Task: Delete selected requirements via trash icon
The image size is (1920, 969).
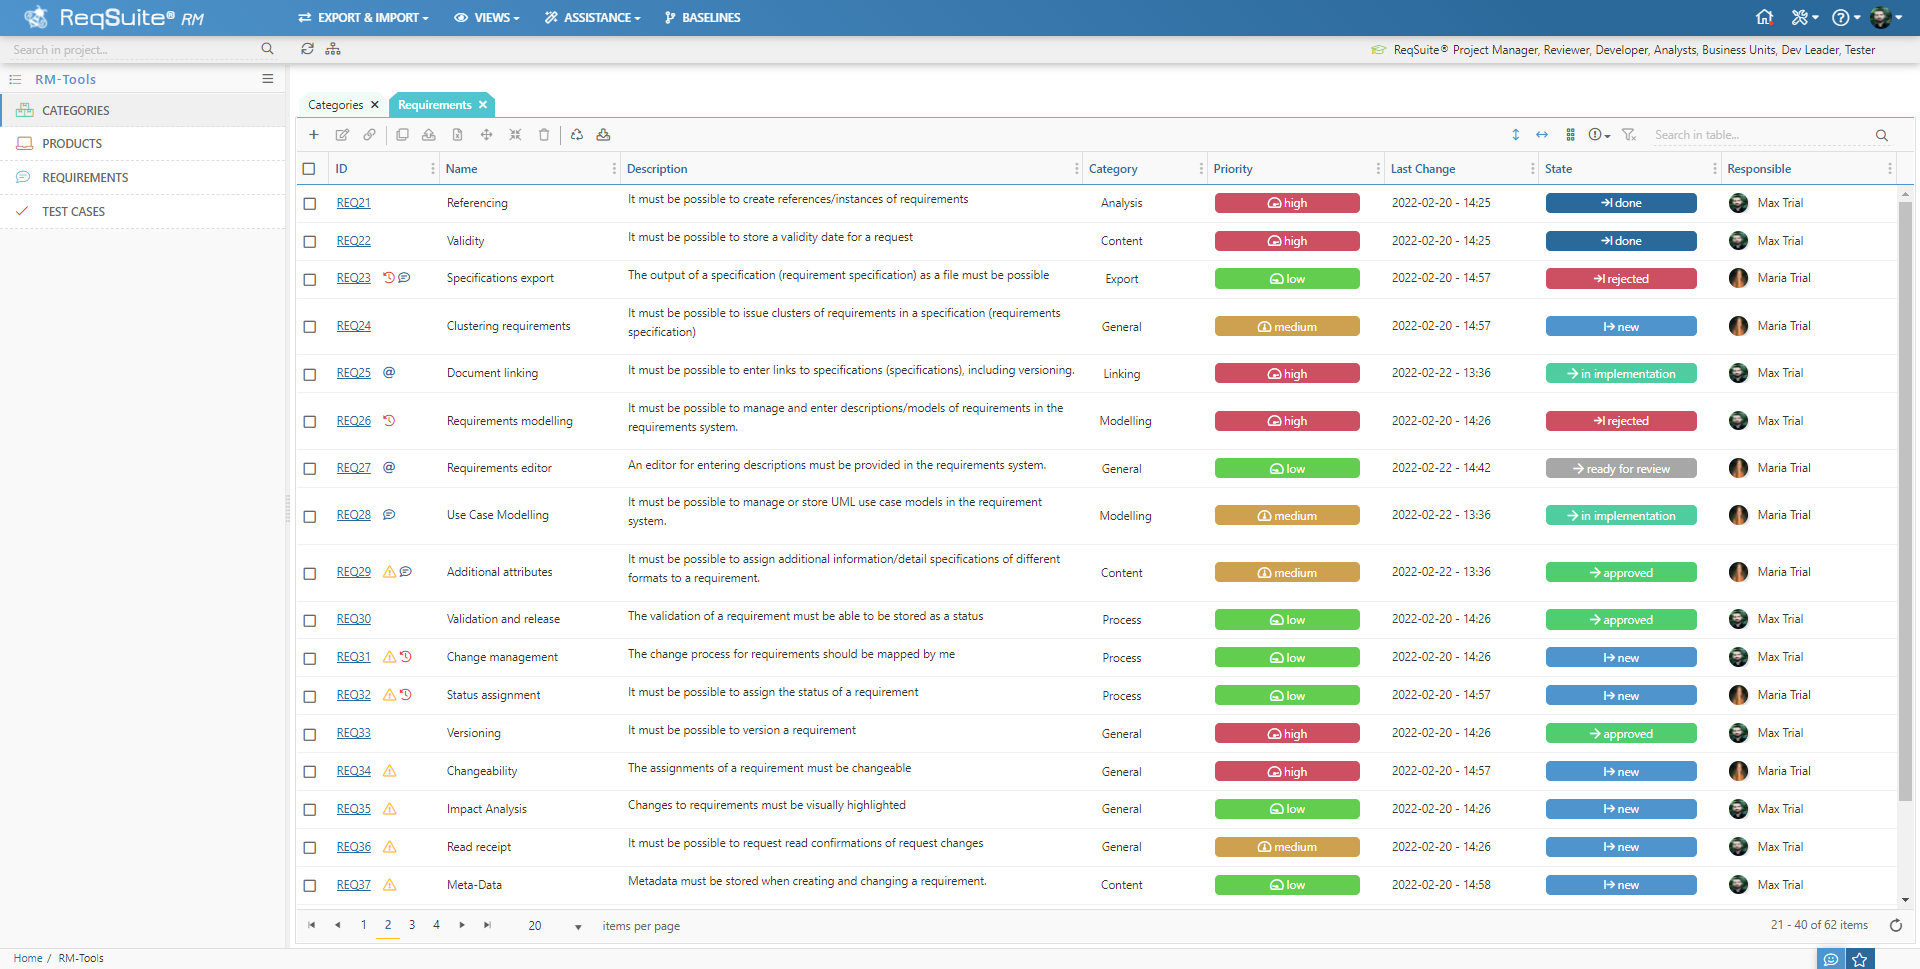Action: (x=544, y=135)
